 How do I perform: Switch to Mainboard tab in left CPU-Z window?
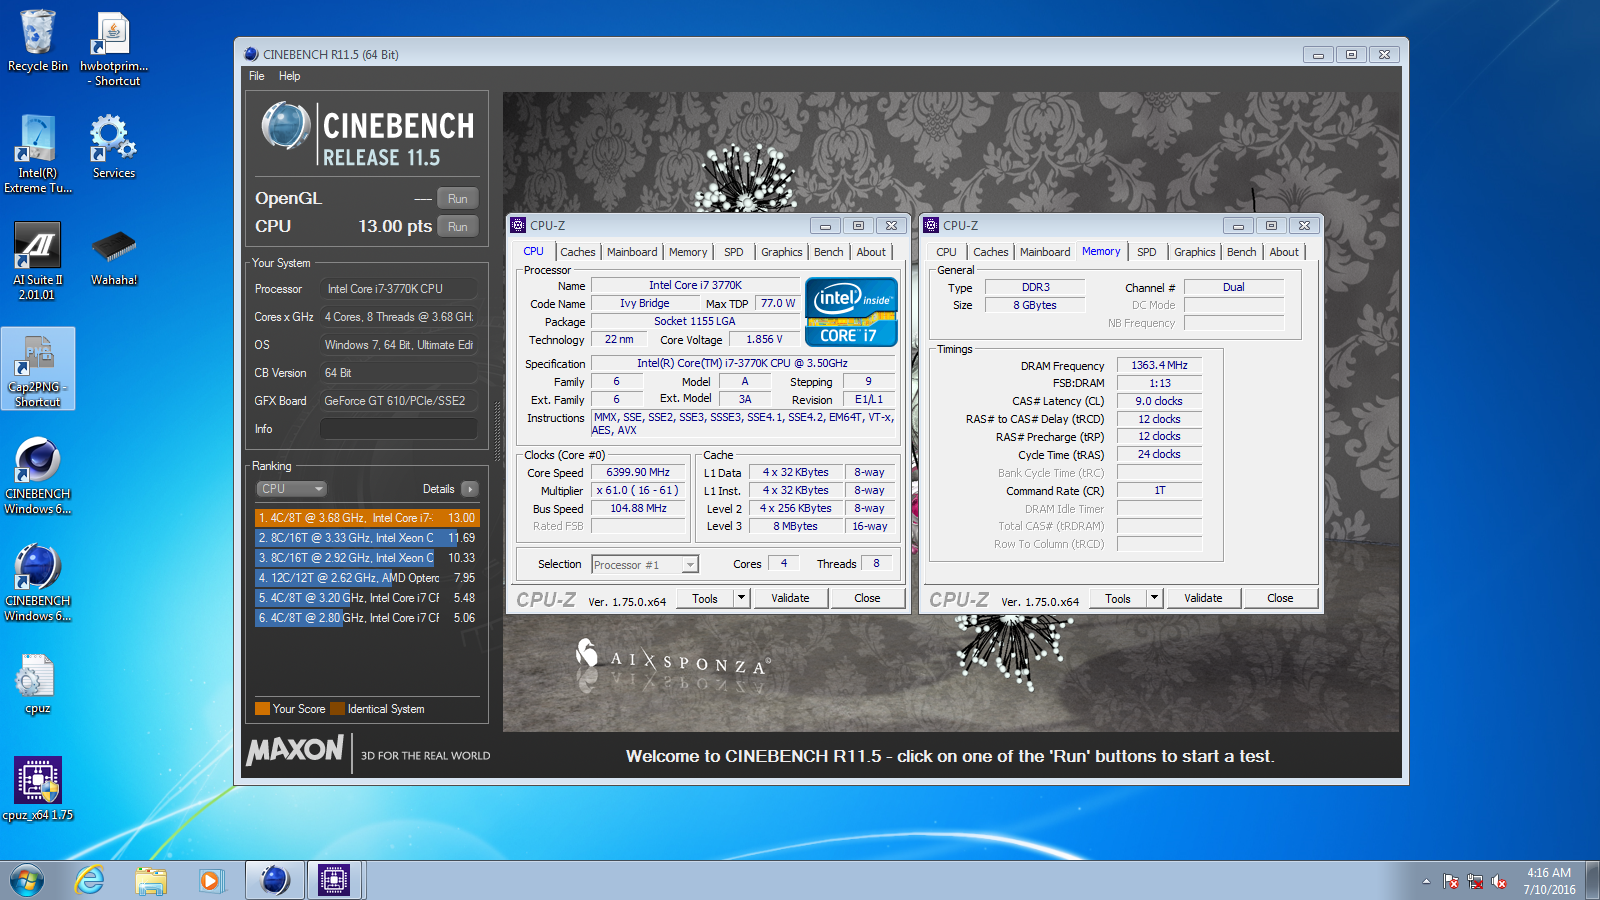pyautogui.click(x=632, y=252)
